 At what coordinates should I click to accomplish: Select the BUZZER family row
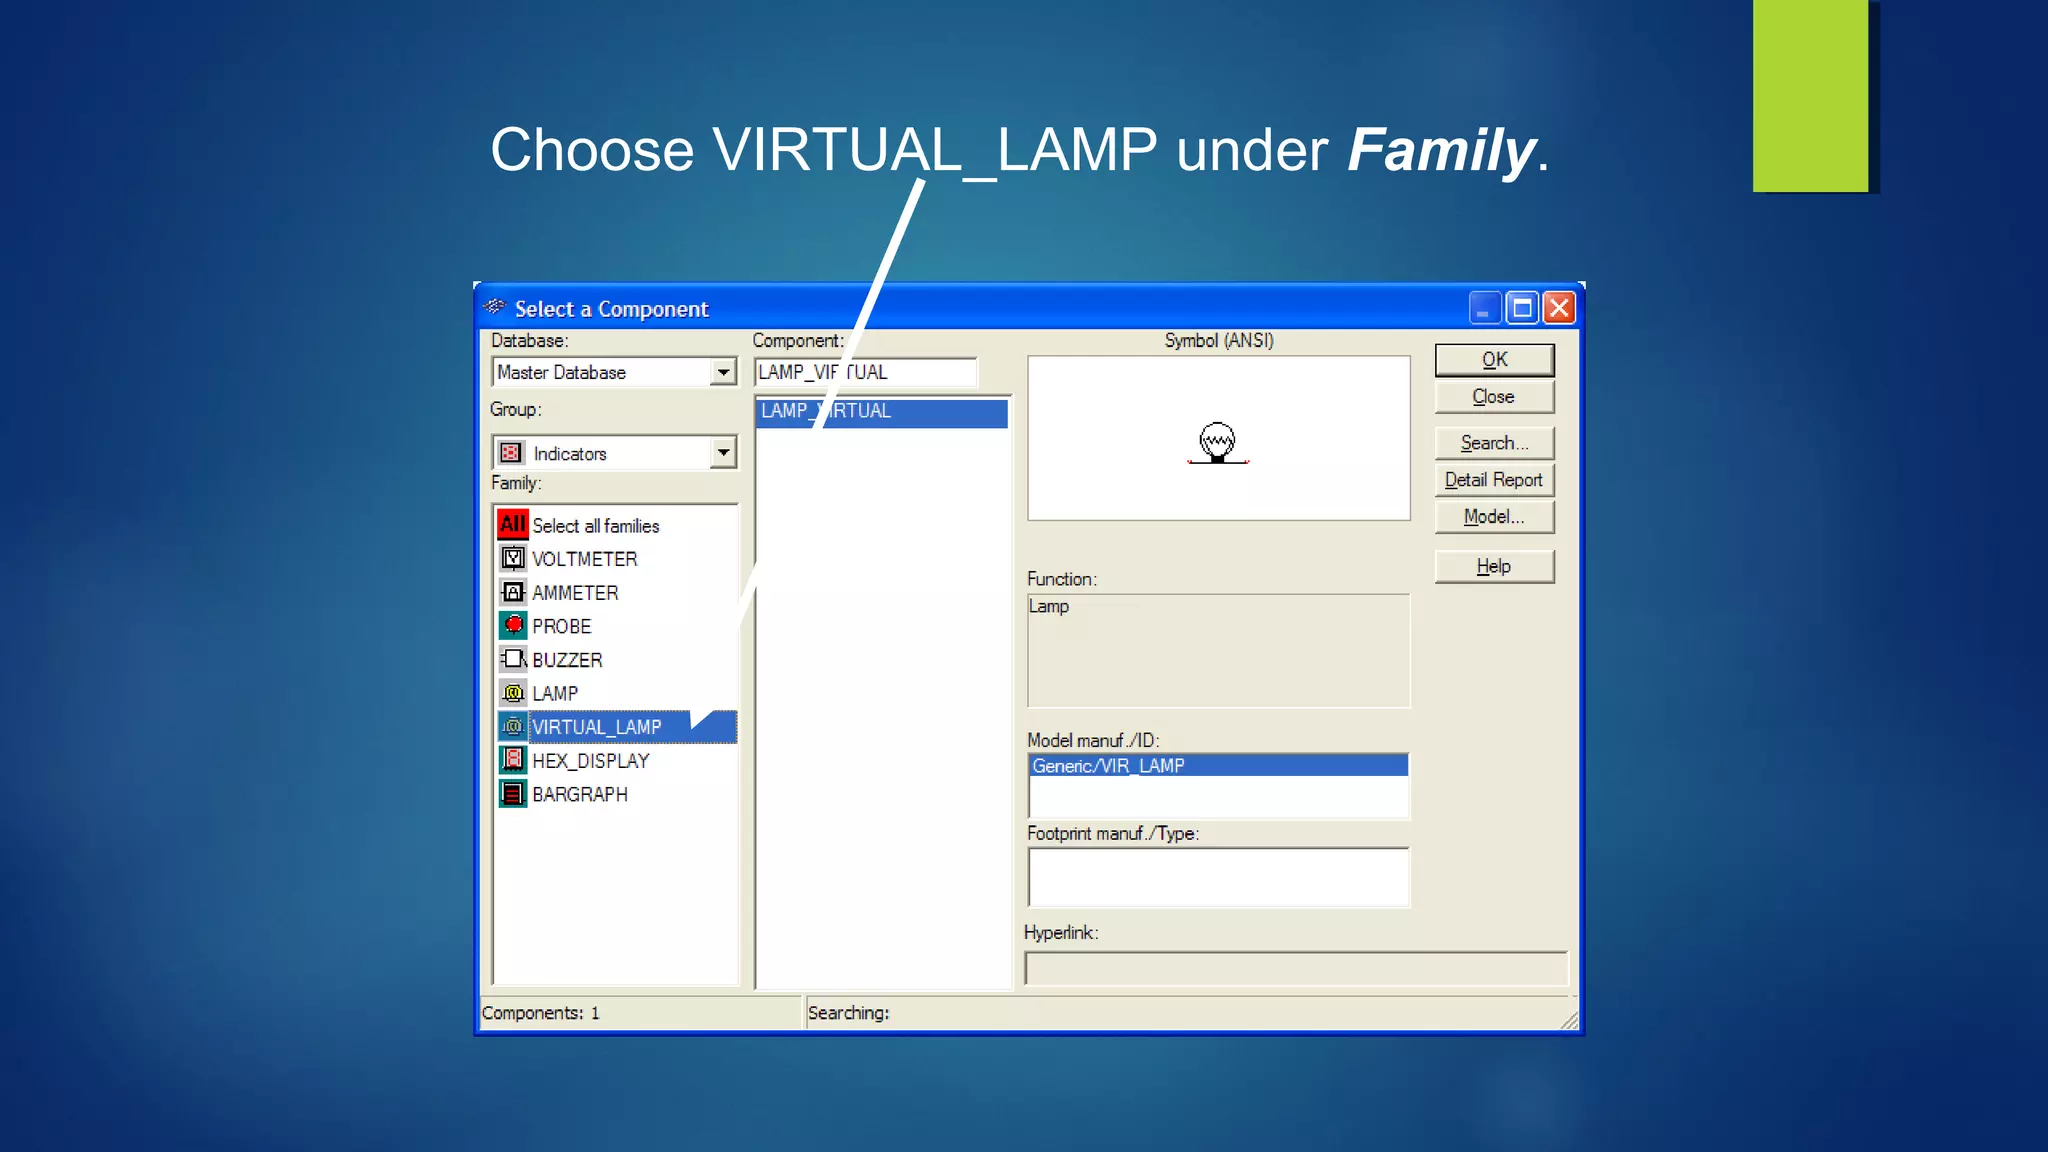click(x=617, y=660)
